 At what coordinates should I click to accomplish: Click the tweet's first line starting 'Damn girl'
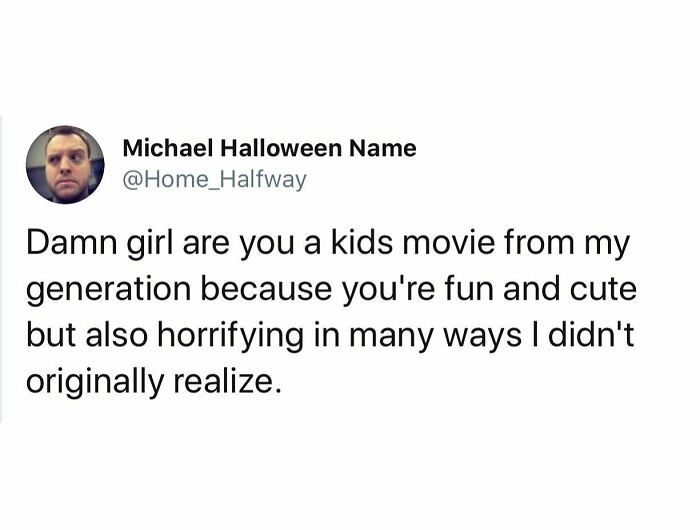[328, 245]
